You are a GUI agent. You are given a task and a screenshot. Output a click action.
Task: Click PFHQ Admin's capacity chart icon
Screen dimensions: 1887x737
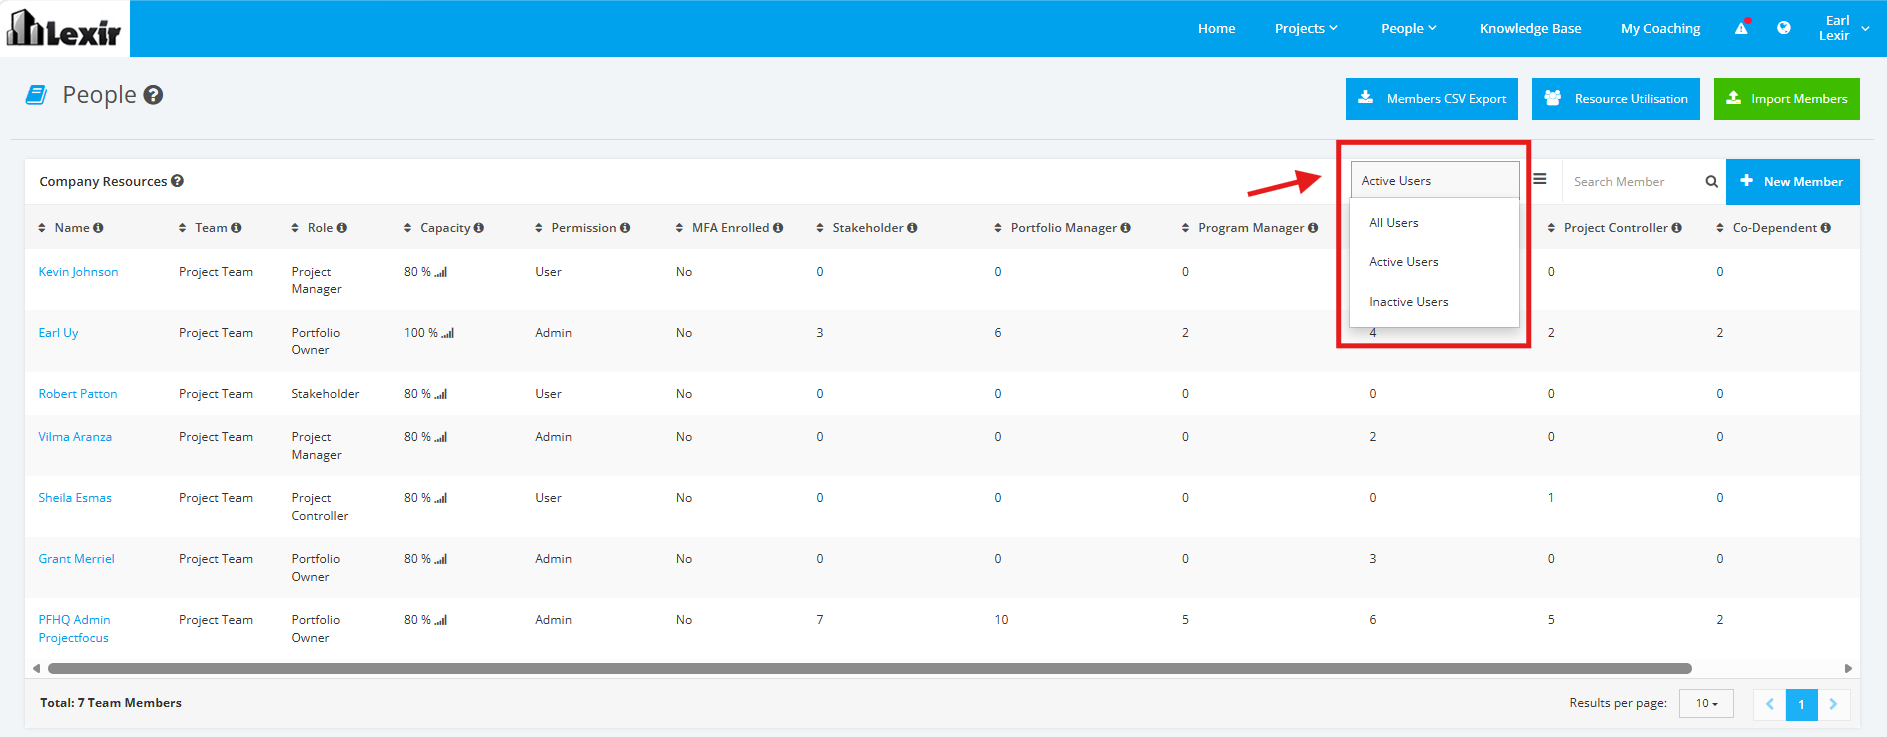point(441,620)
